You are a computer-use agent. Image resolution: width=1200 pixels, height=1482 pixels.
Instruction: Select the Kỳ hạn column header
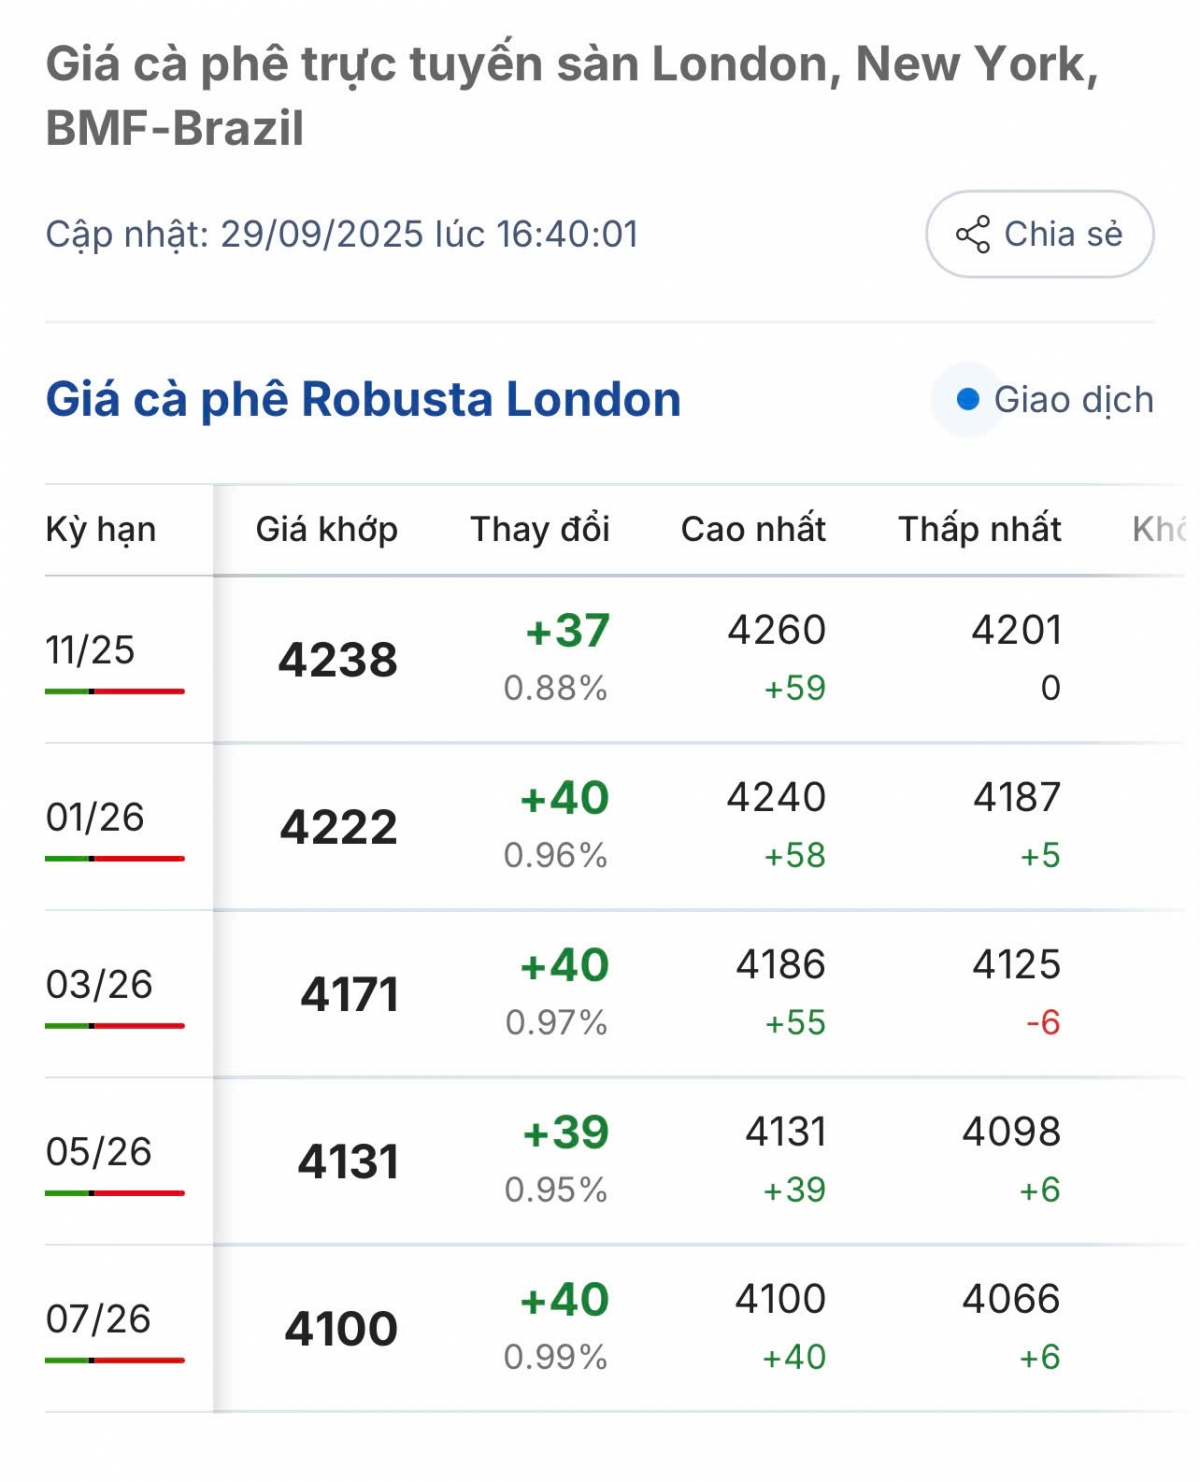pos(101,529)
